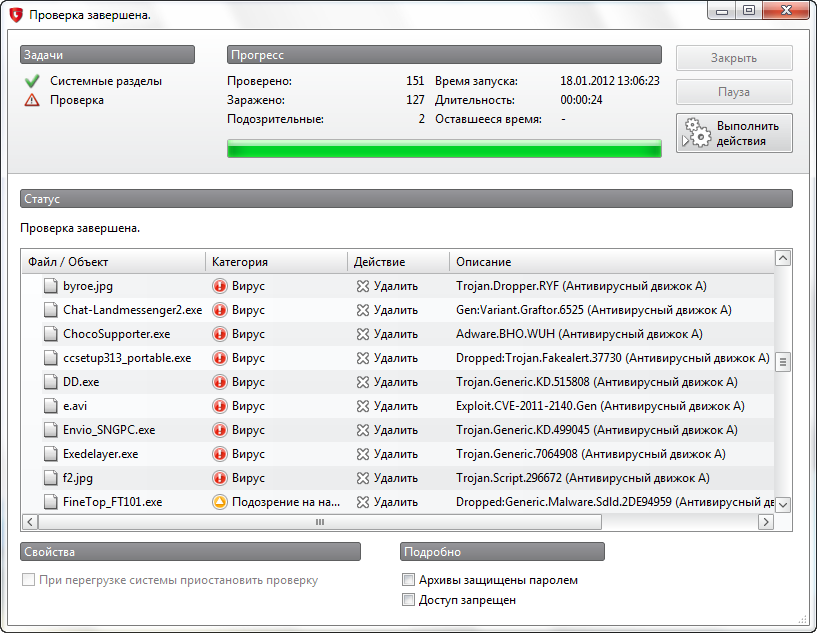Click the orange suspicion icon in FineTop_FT101.exe row

pyautogui.click(x=220, y=501)
